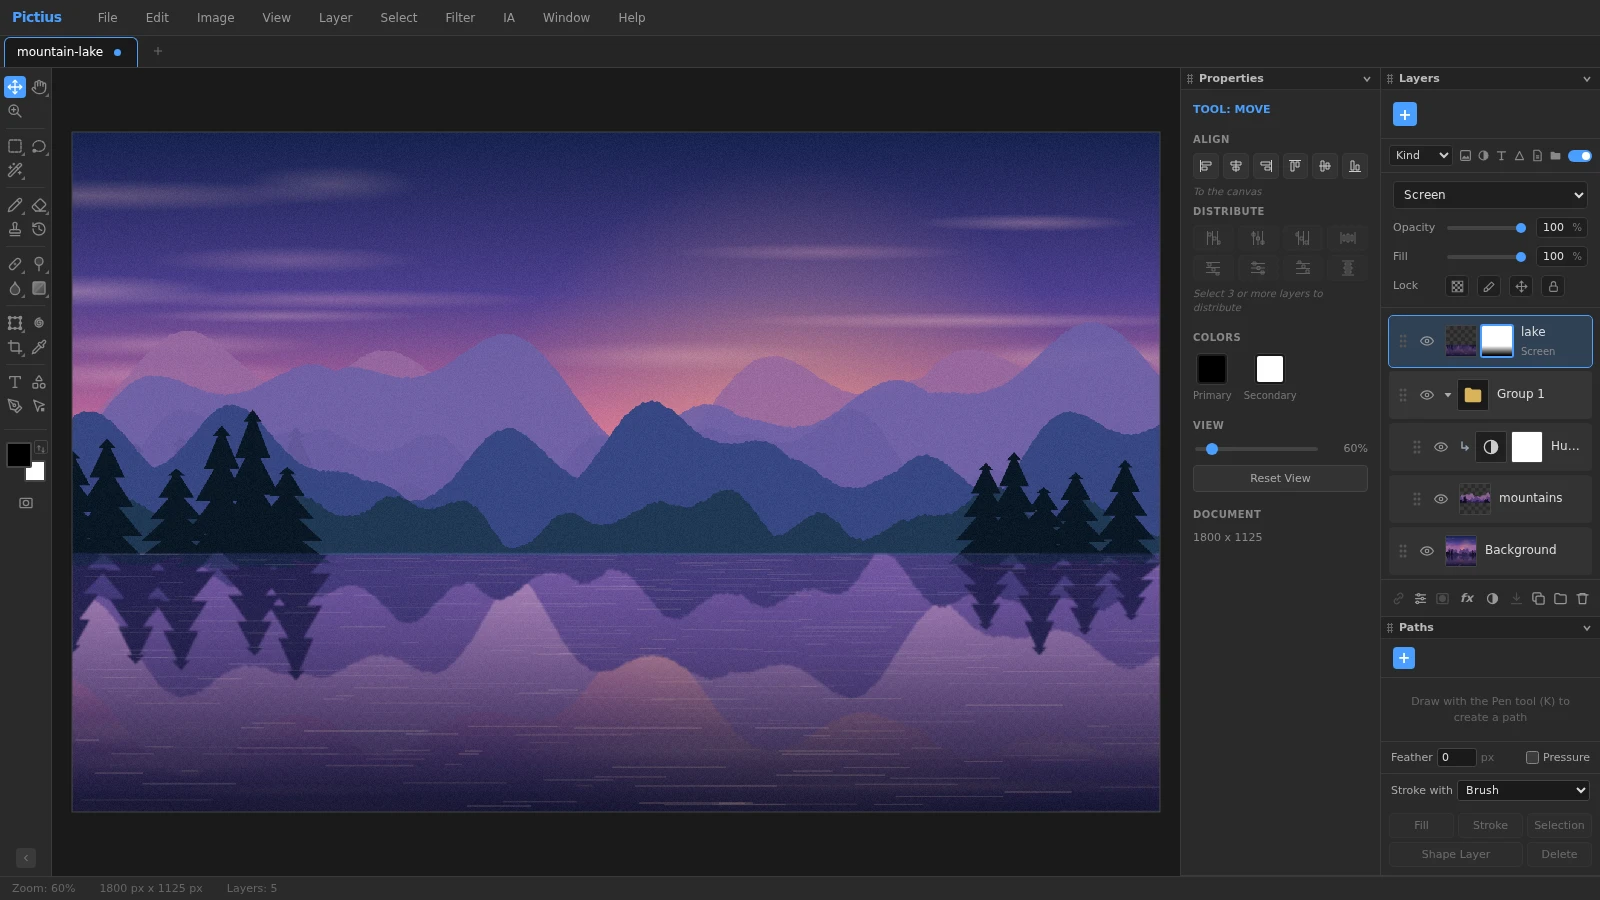Select the Crop tool

15,347
